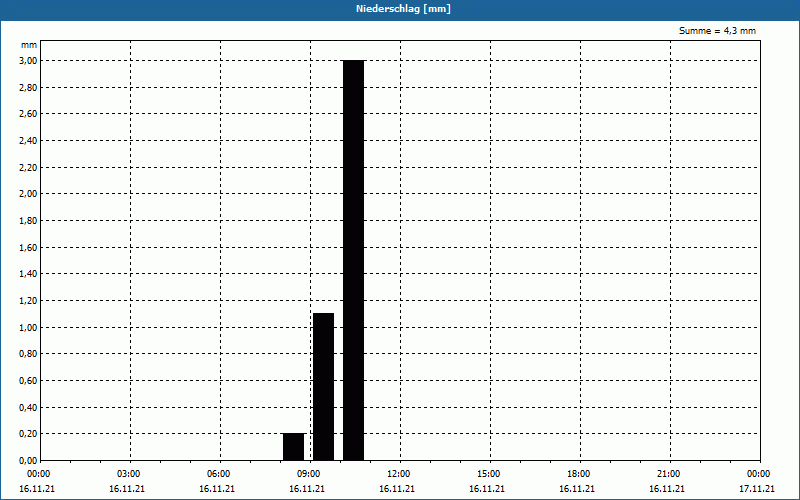Image resolution: width=800 pixels, height=500 pixels.
Task: Click the 12:00 time axis label
Action: [398, 474]
